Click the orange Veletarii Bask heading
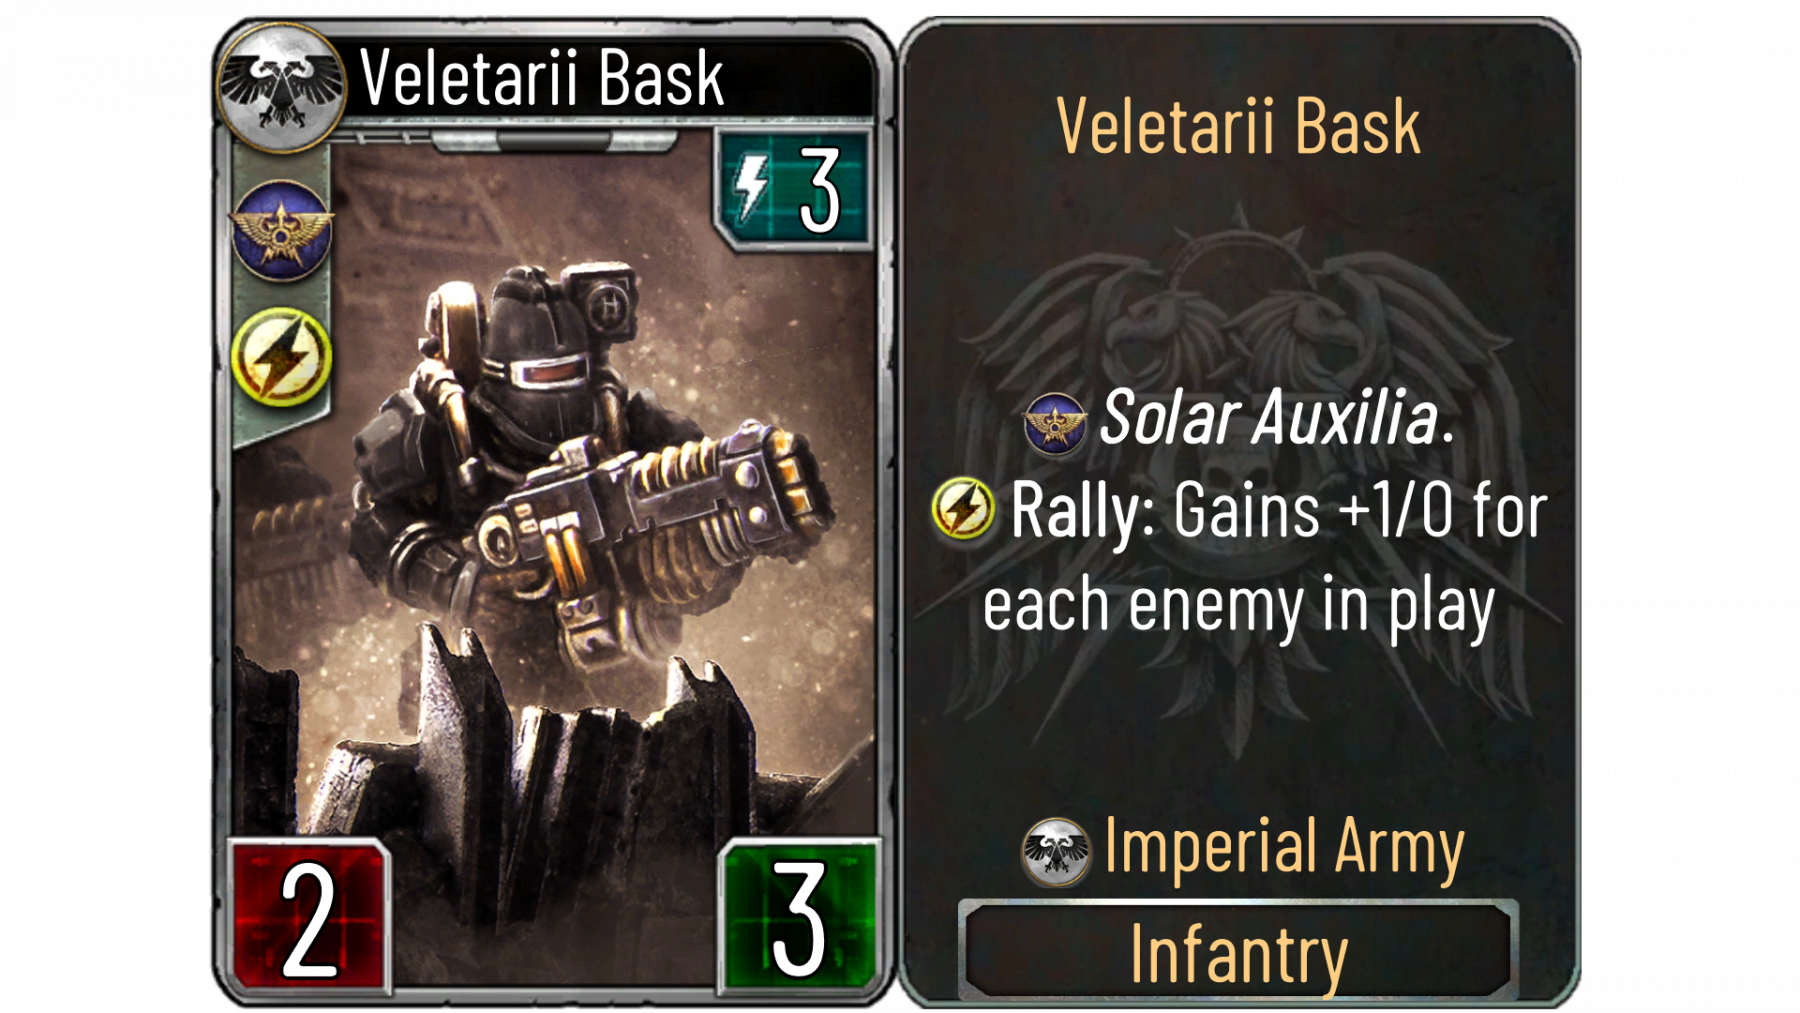The height and width of the screenshot is (1013, 1800). pos(1238,127)
